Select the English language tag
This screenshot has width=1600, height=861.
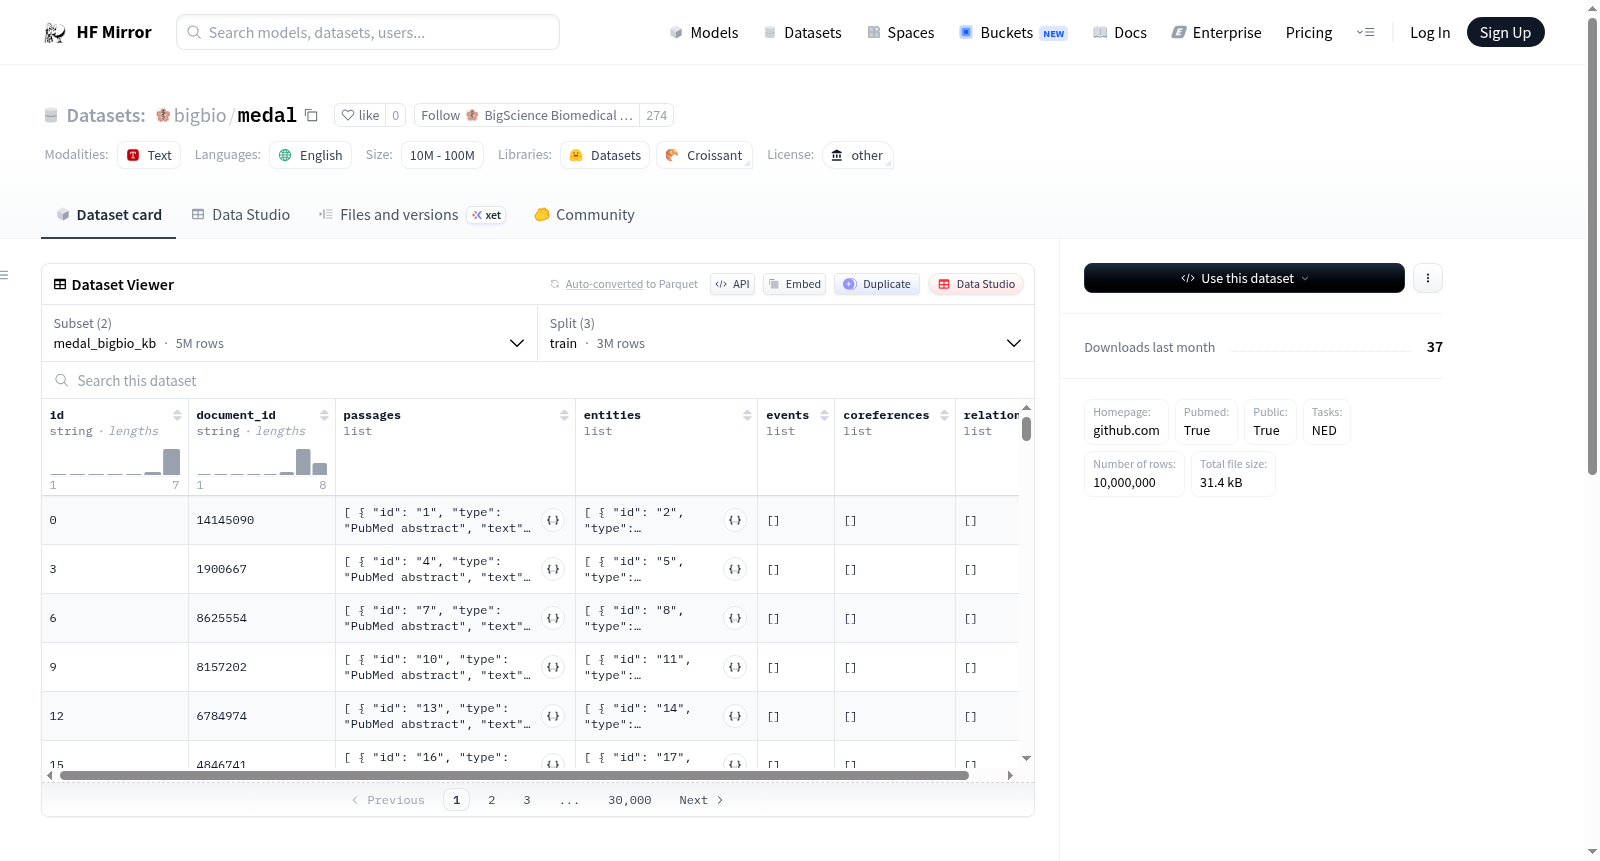pos(310,155)
